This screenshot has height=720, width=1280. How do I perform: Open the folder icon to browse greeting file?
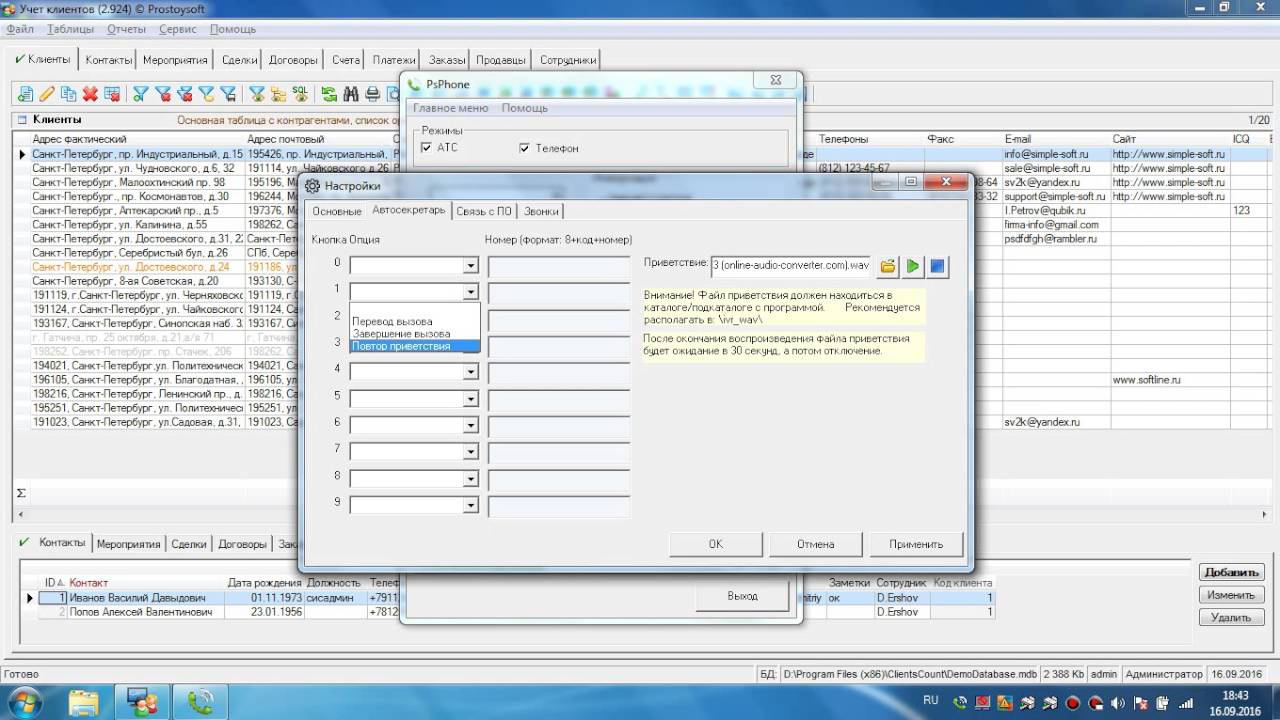pos(887,267)
